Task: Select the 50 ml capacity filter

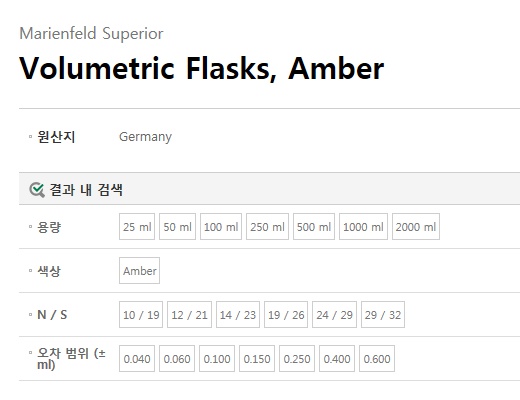Action: pyautogui.click(x=177, y=227)
